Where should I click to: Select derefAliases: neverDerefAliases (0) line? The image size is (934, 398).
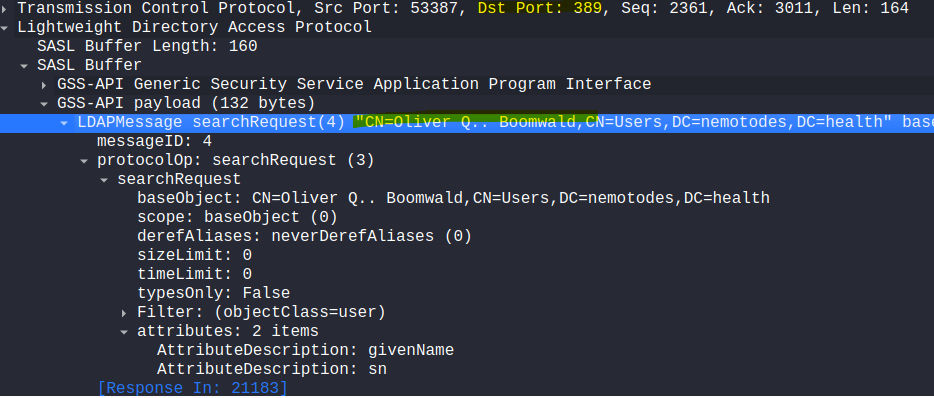click(304, 237)
